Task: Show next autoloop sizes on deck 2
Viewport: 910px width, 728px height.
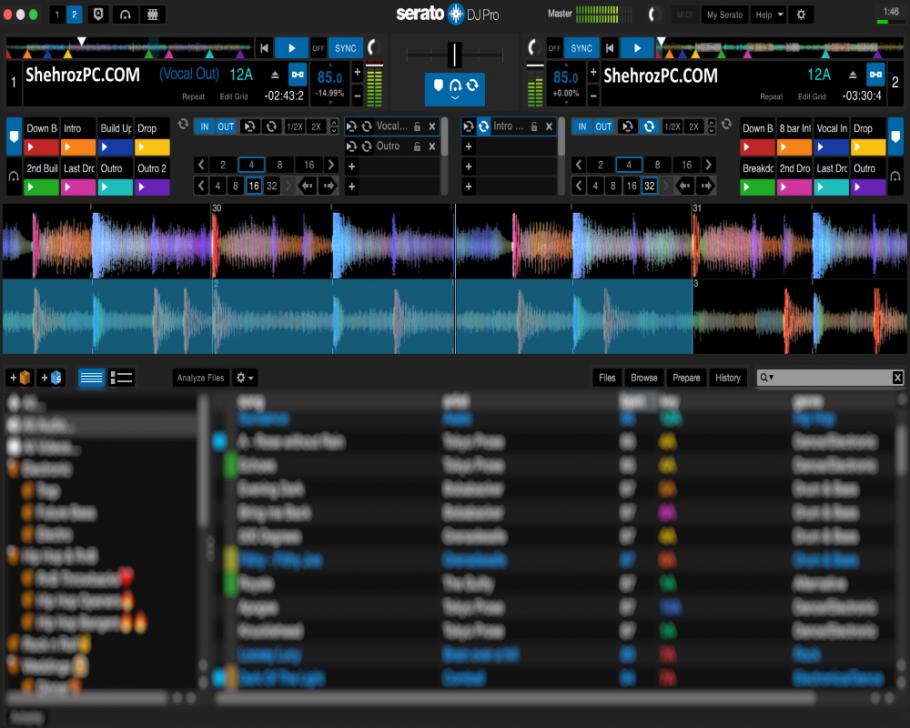Action: coord(709,165)
